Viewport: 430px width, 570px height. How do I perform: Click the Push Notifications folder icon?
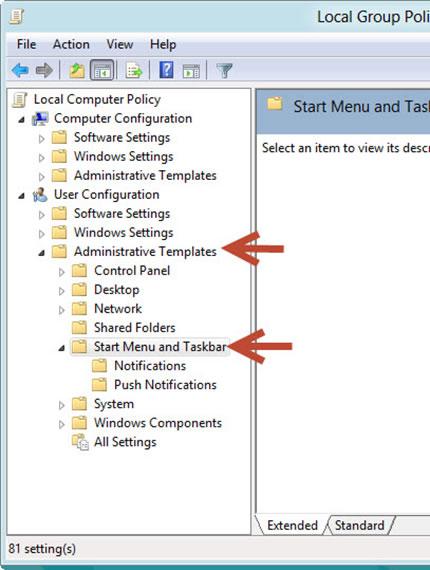tap(99, 385)
